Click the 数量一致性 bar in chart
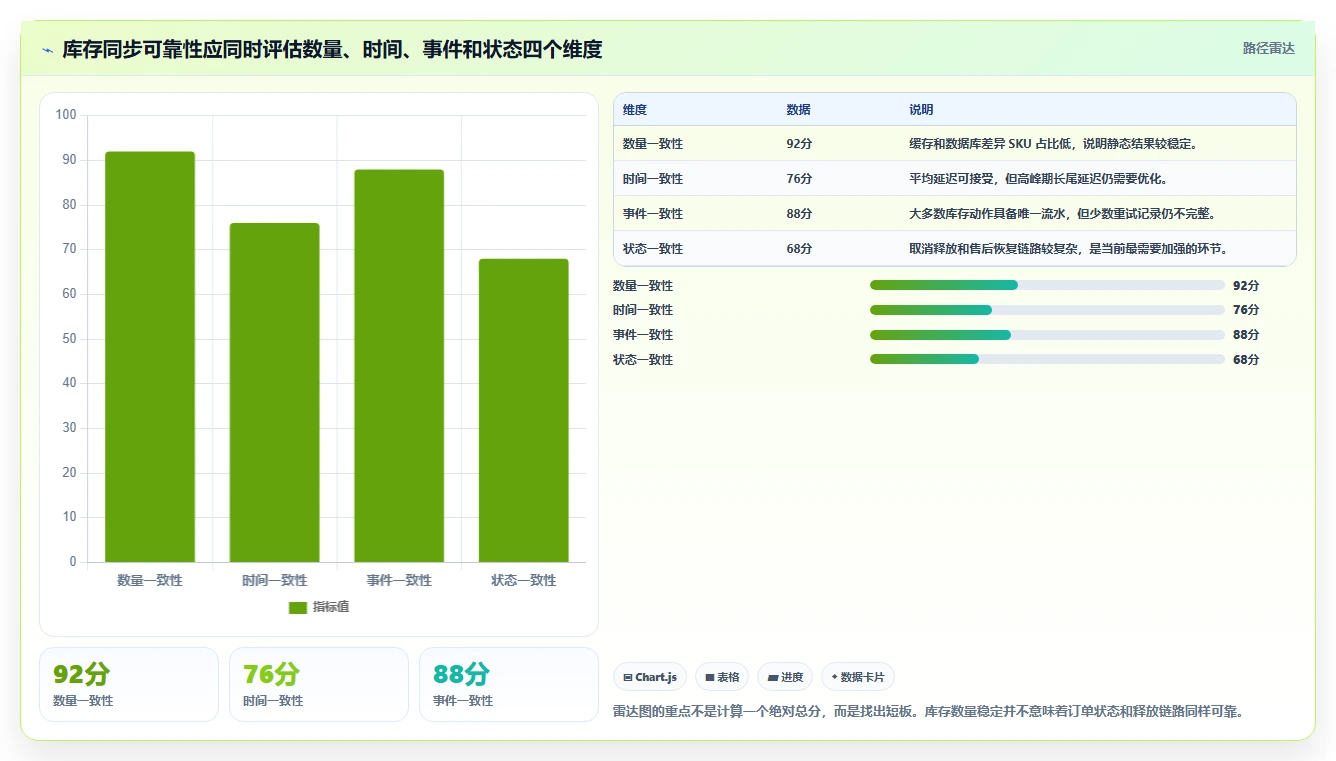1336x761 pixels. pyautogui.click(x=150, y=357)
